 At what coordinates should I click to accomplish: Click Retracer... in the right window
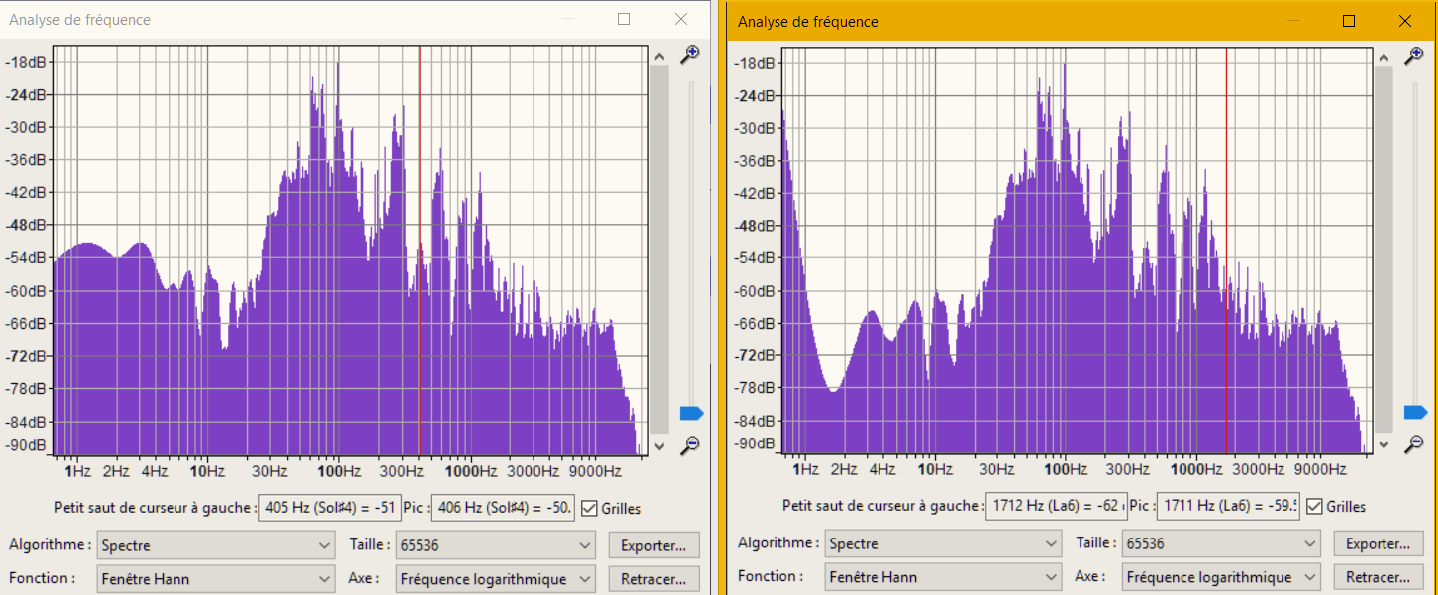point(1379,577)
